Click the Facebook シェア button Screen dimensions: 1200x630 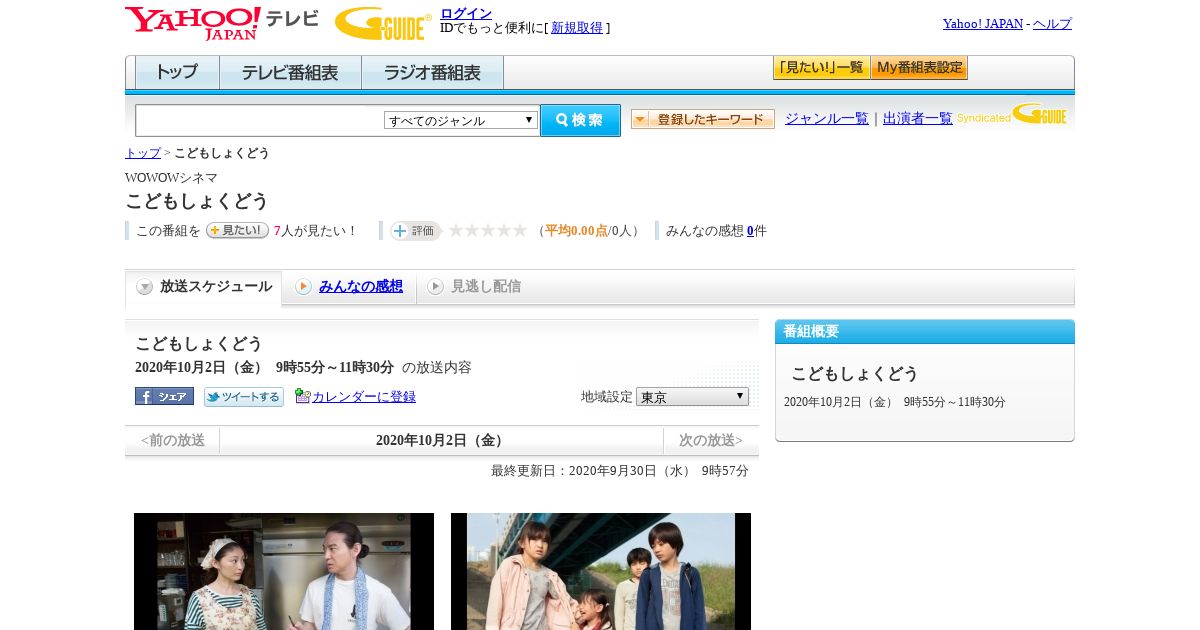coord(164,396)
